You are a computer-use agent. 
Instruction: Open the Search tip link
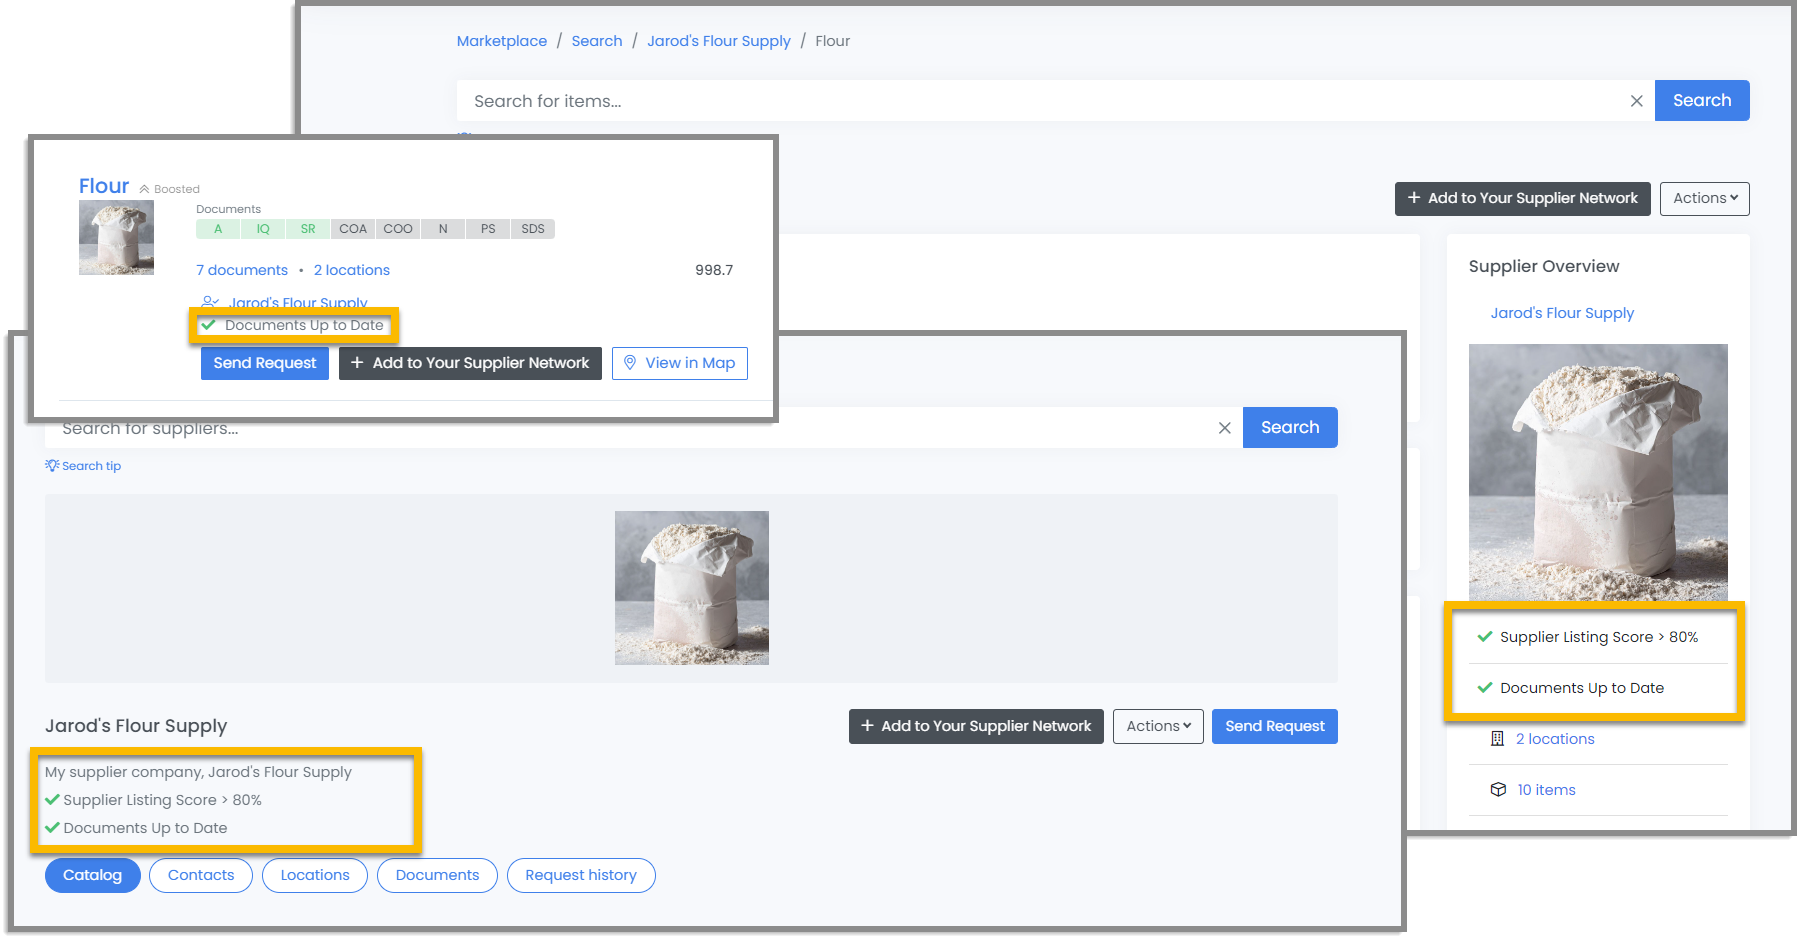tap(83, 466)
